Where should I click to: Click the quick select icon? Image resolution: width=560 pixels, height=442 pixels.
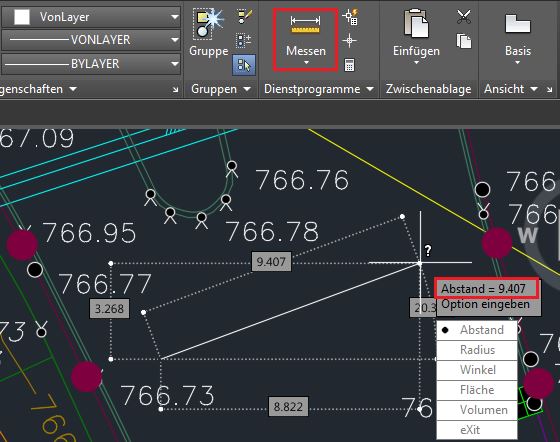tap(350, 17)
